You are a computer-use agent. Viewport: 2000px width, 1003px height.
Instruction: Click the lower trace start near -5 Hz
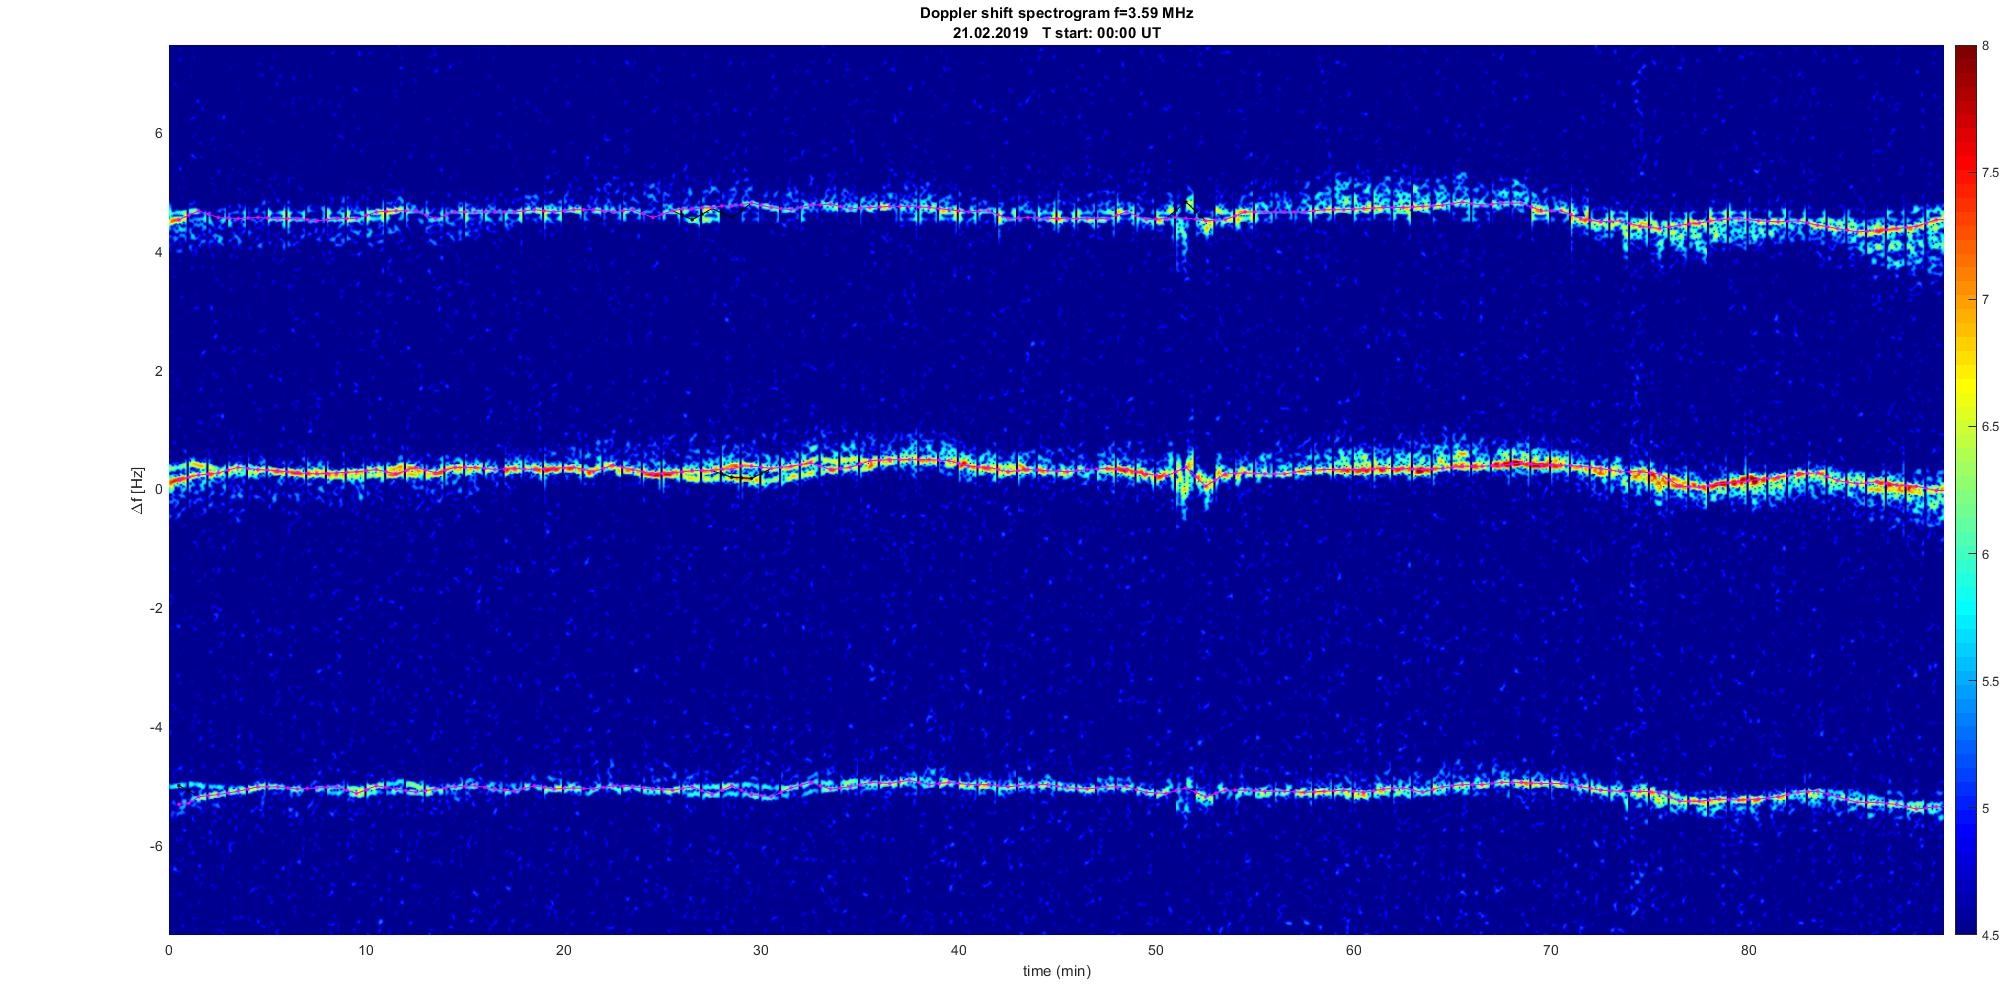[x=185, y=795]
